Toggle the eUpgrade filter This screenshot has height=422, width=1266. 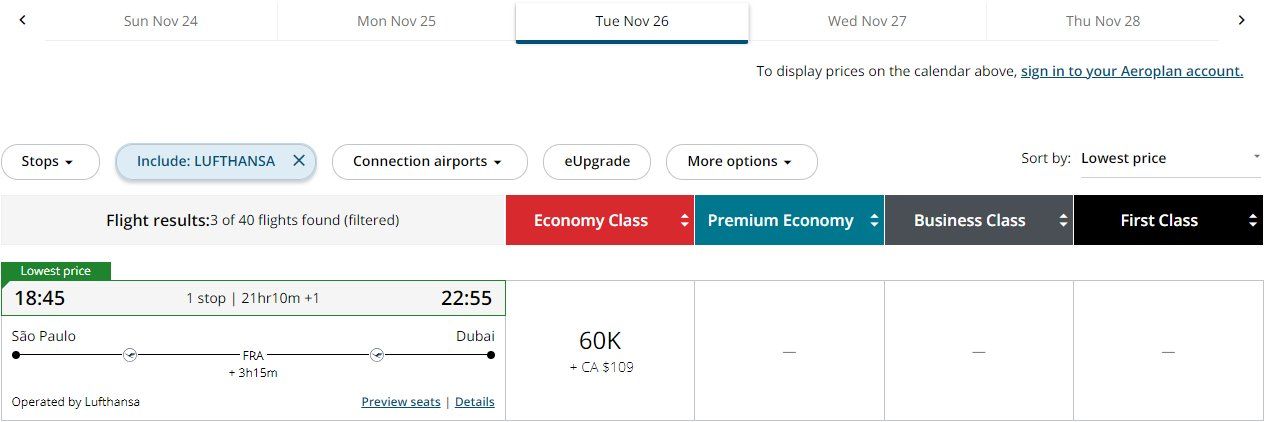click(596, 162)
